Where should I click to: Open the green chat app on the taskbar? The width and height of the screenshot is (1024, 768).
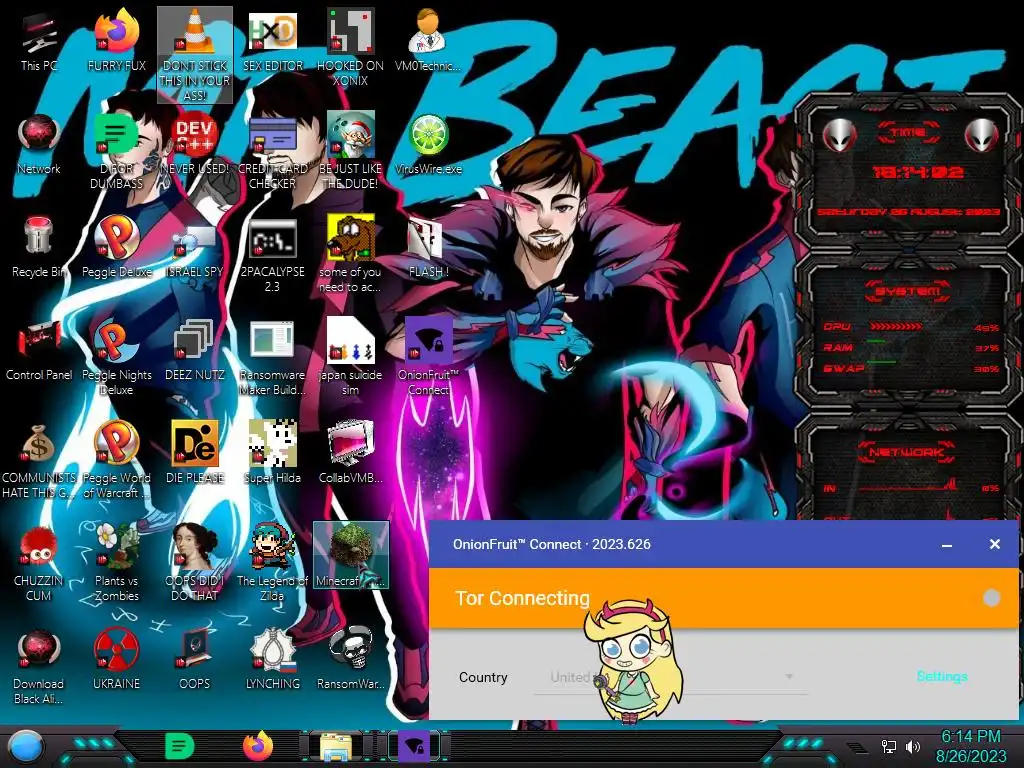pyautogui.click(x=180, y=746)
